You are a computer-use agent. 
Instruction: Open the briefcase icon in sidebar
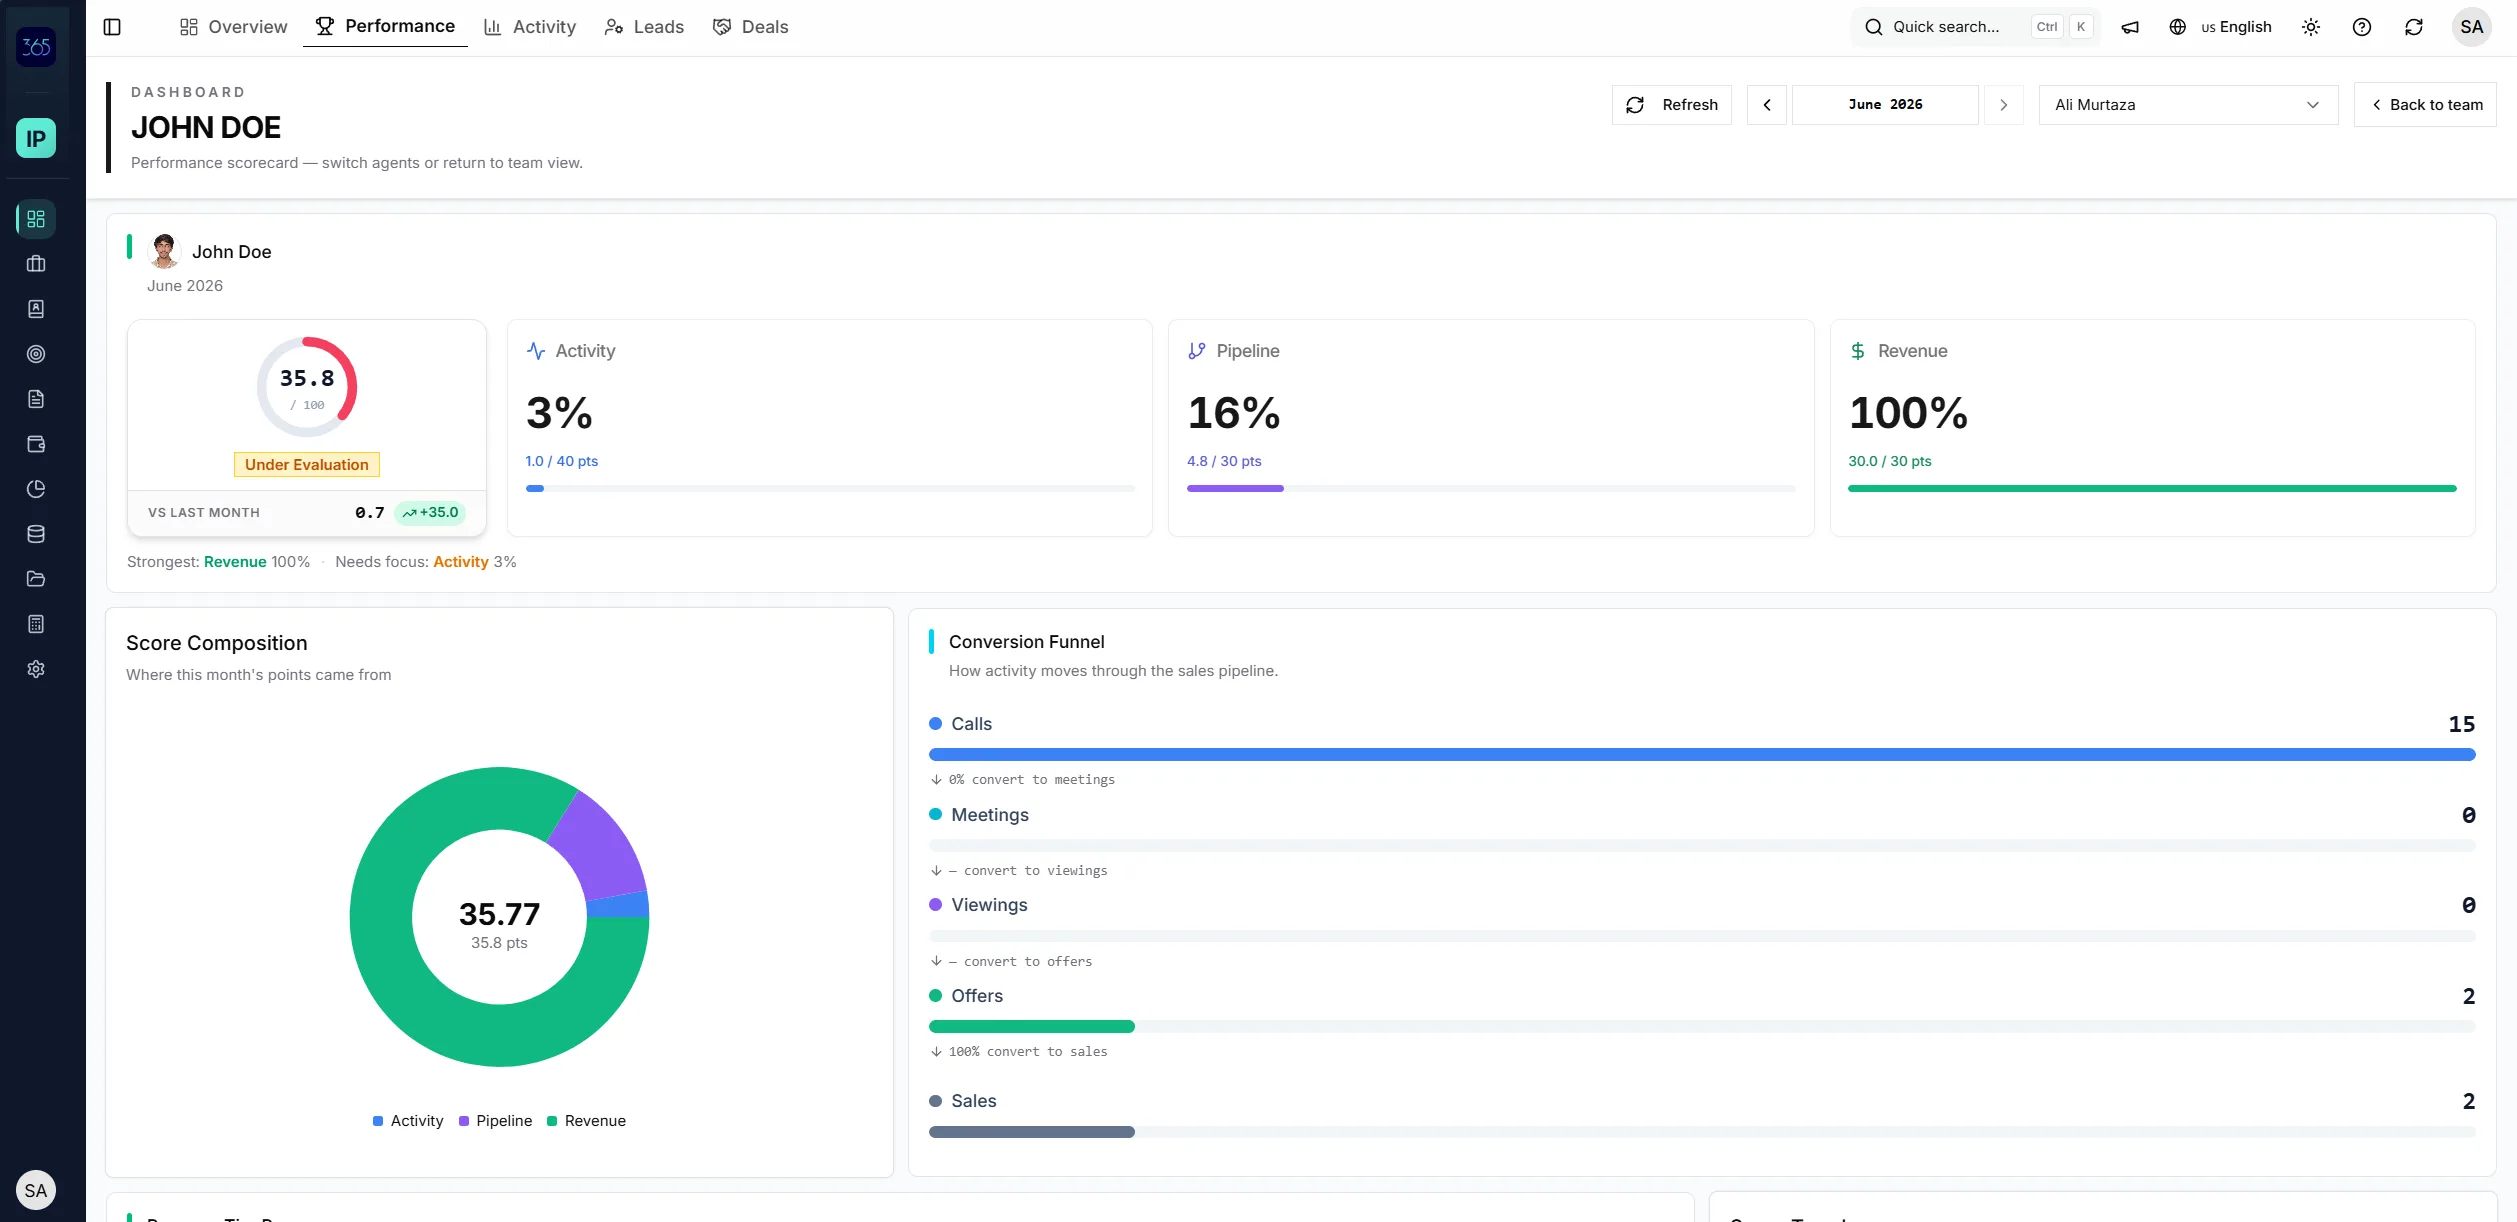click(x=36, y=264)
